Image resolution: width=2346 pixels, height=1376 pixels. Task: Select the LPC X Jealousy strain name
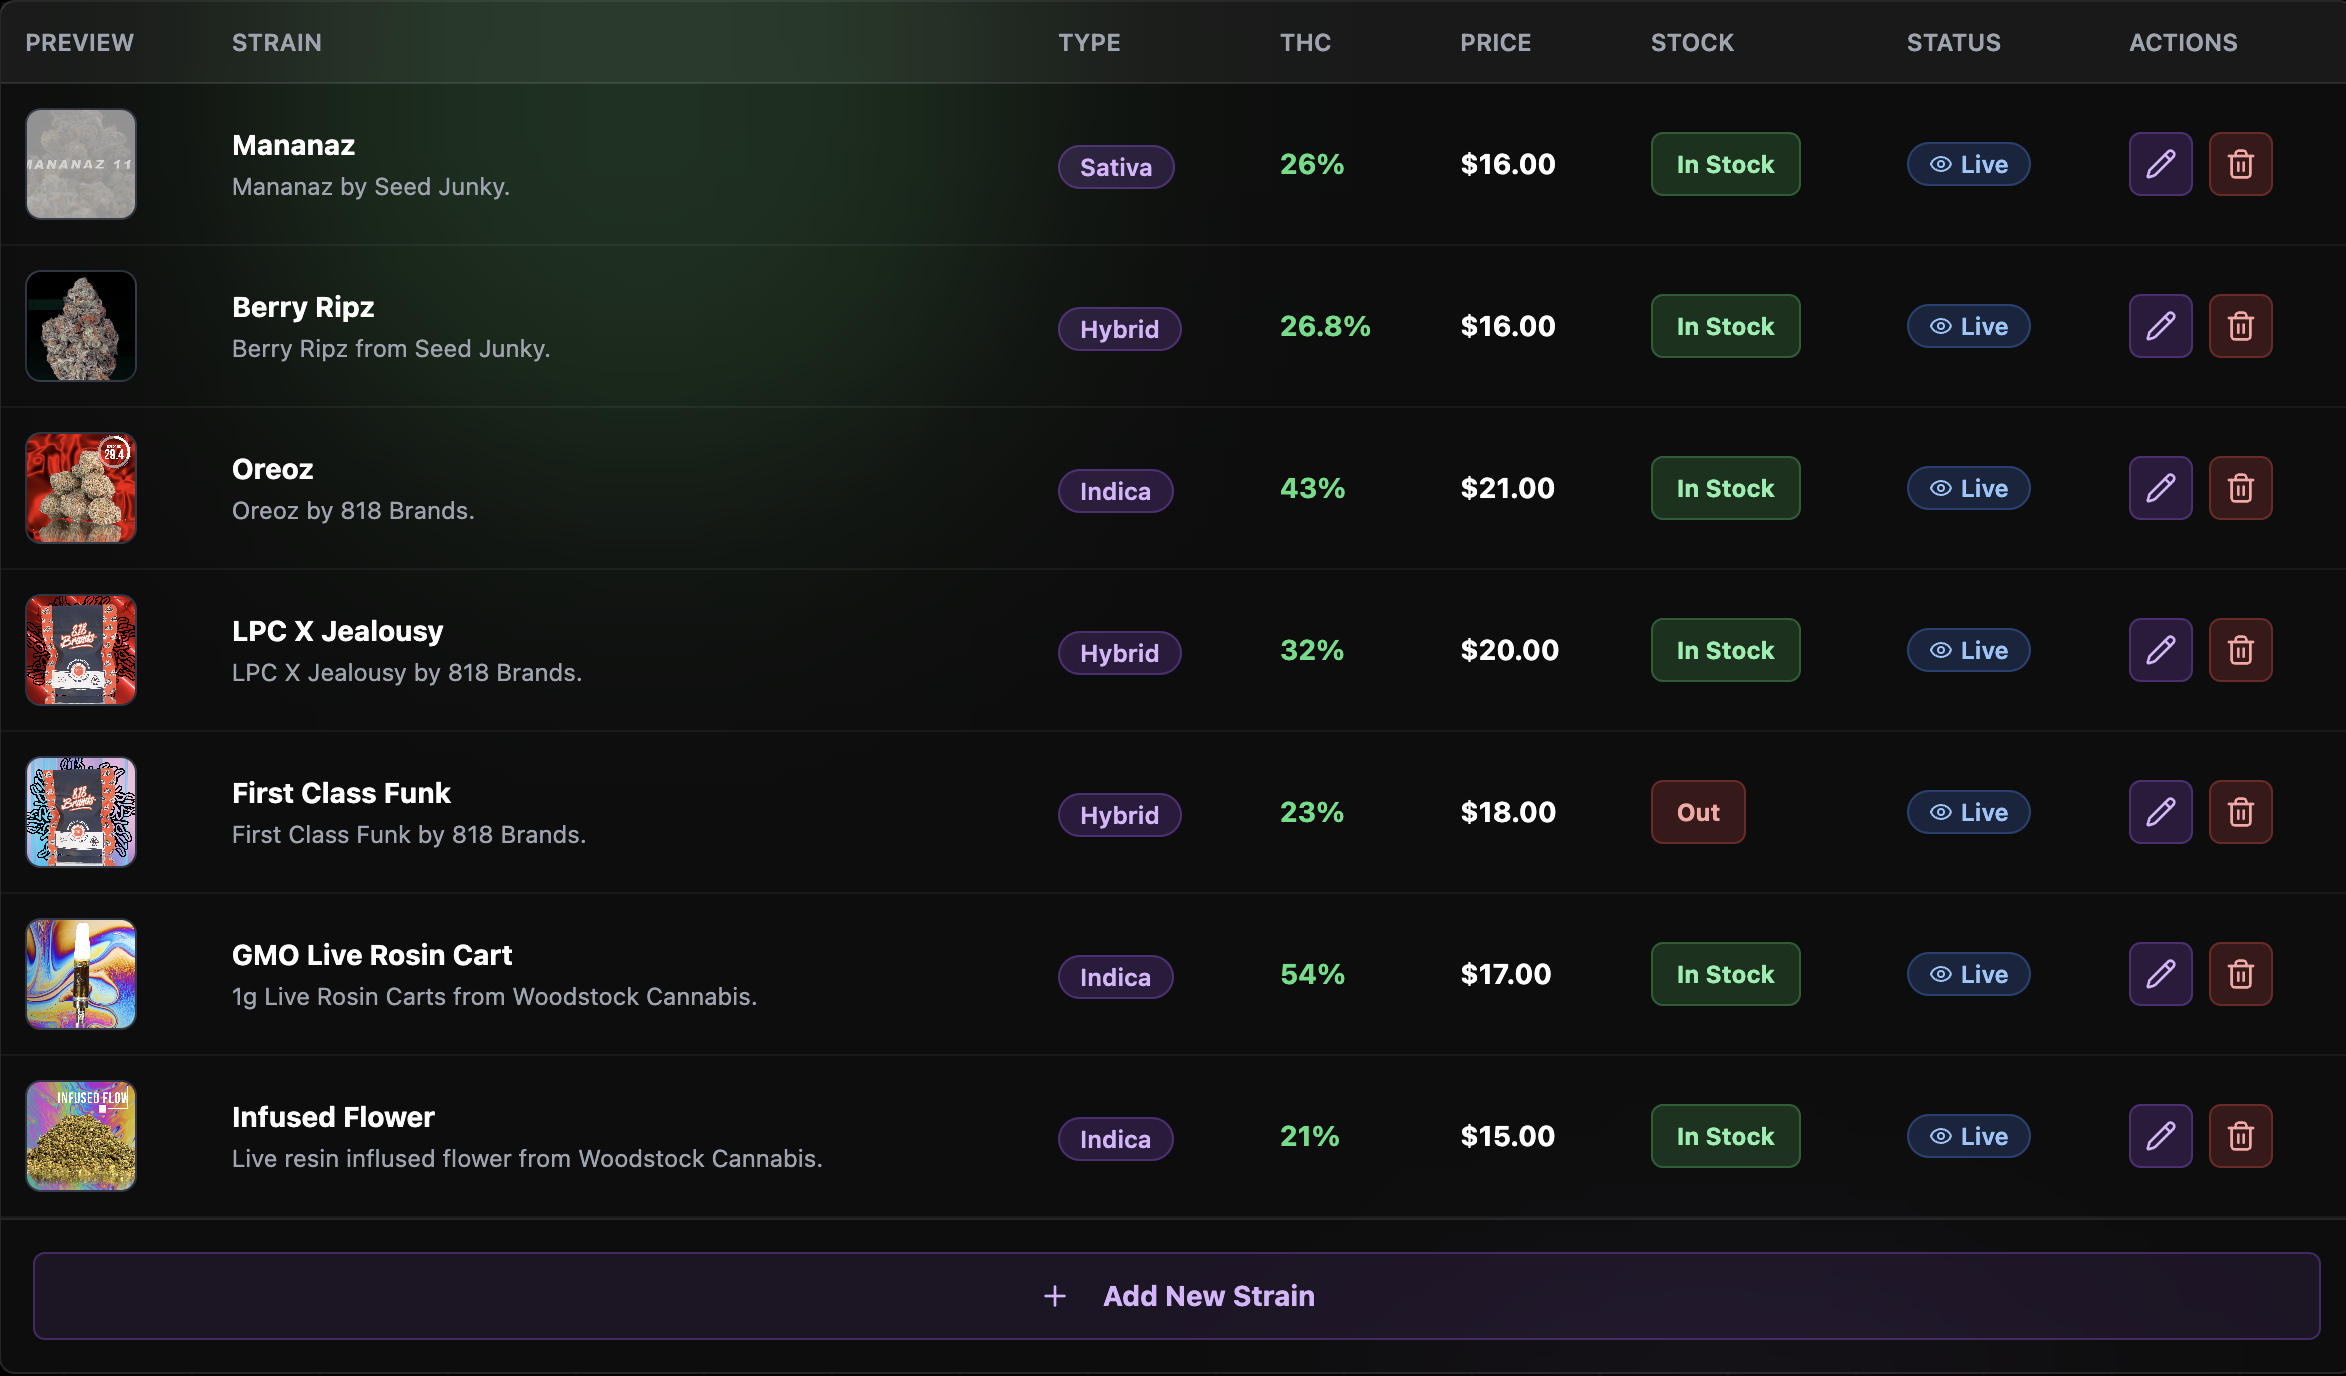pos(337,631)
